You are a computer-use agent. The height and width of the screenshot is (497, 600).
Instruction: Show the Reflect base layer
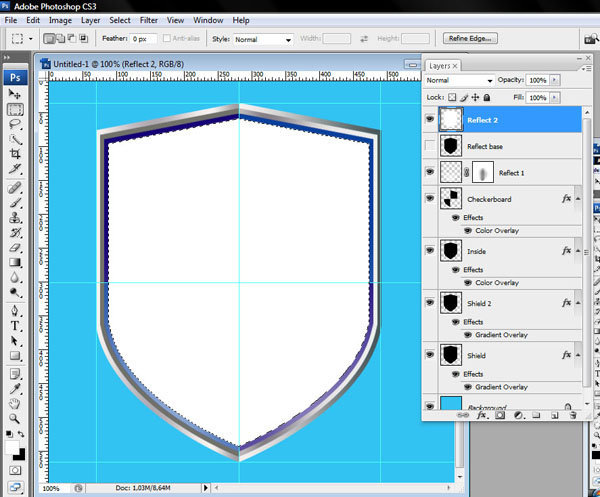pyautogui.click(x=430, y=145)
